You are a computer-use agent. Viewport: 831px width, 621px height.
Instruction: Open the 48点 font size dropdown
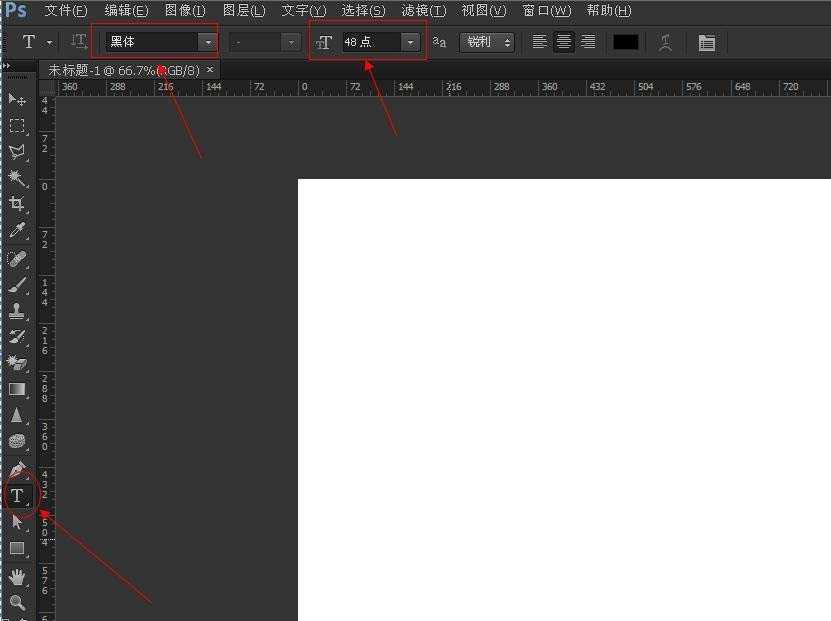(x=410, y=42)
